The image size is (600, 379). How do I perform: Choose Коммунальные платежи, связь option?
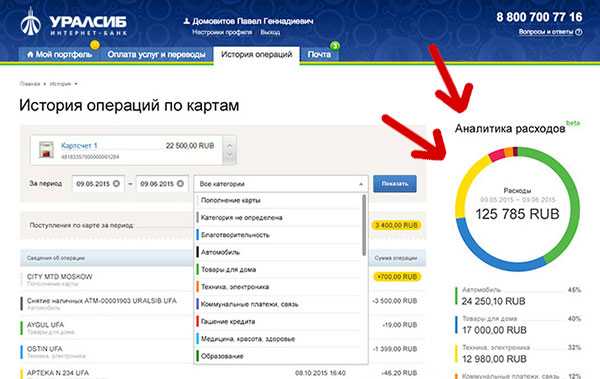278,304
